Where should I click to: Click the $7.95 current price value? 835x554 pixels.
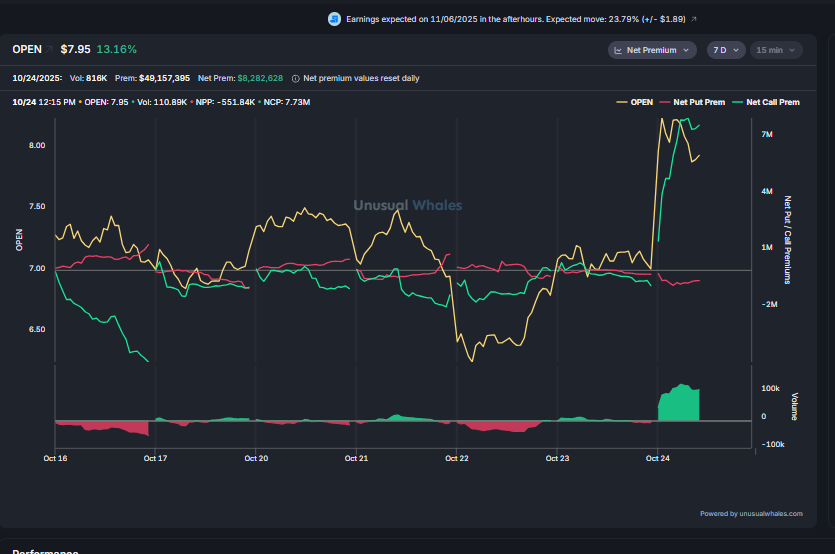(76, 50)
